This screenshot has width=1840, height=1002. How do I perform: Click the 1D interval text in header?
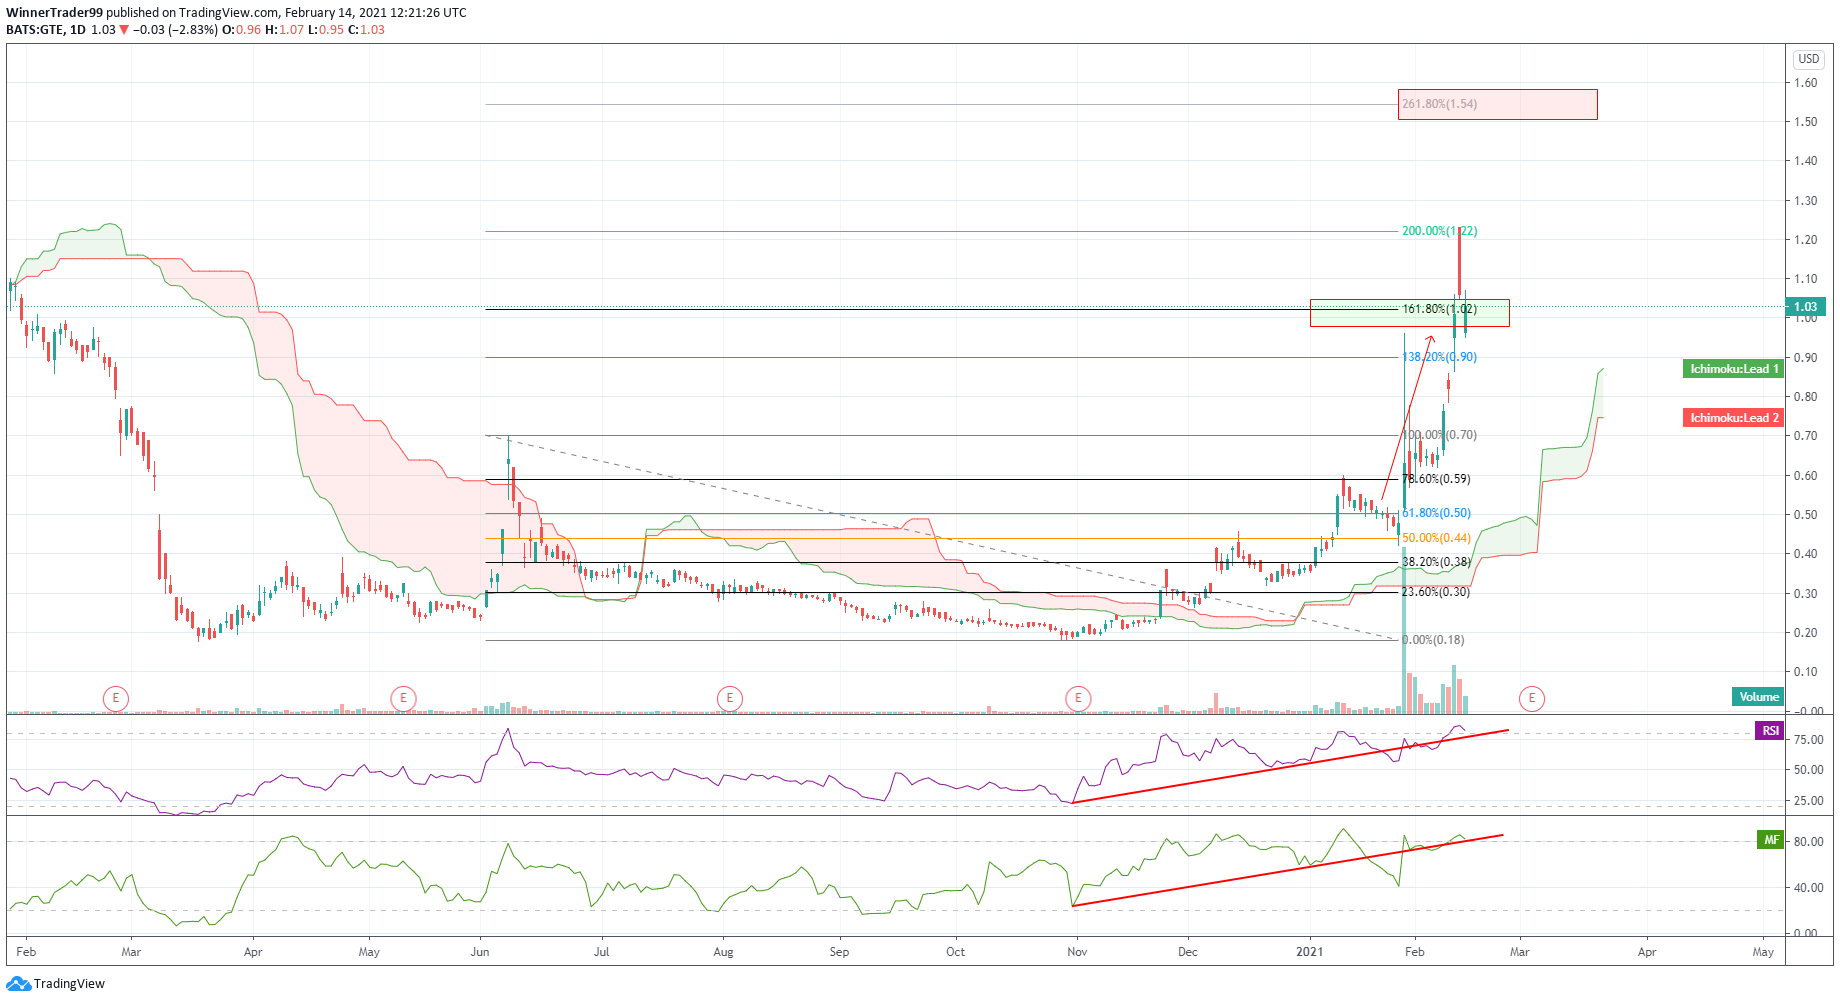(x=78, y=30)
